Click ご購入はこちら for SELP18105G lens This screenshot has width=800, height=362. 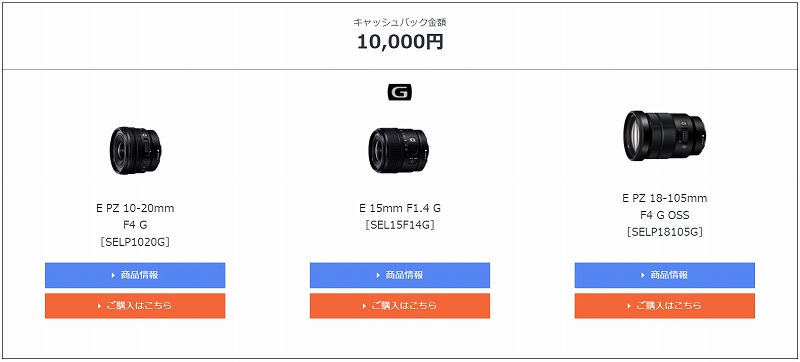pyautogui.click(x=665, y=306)
